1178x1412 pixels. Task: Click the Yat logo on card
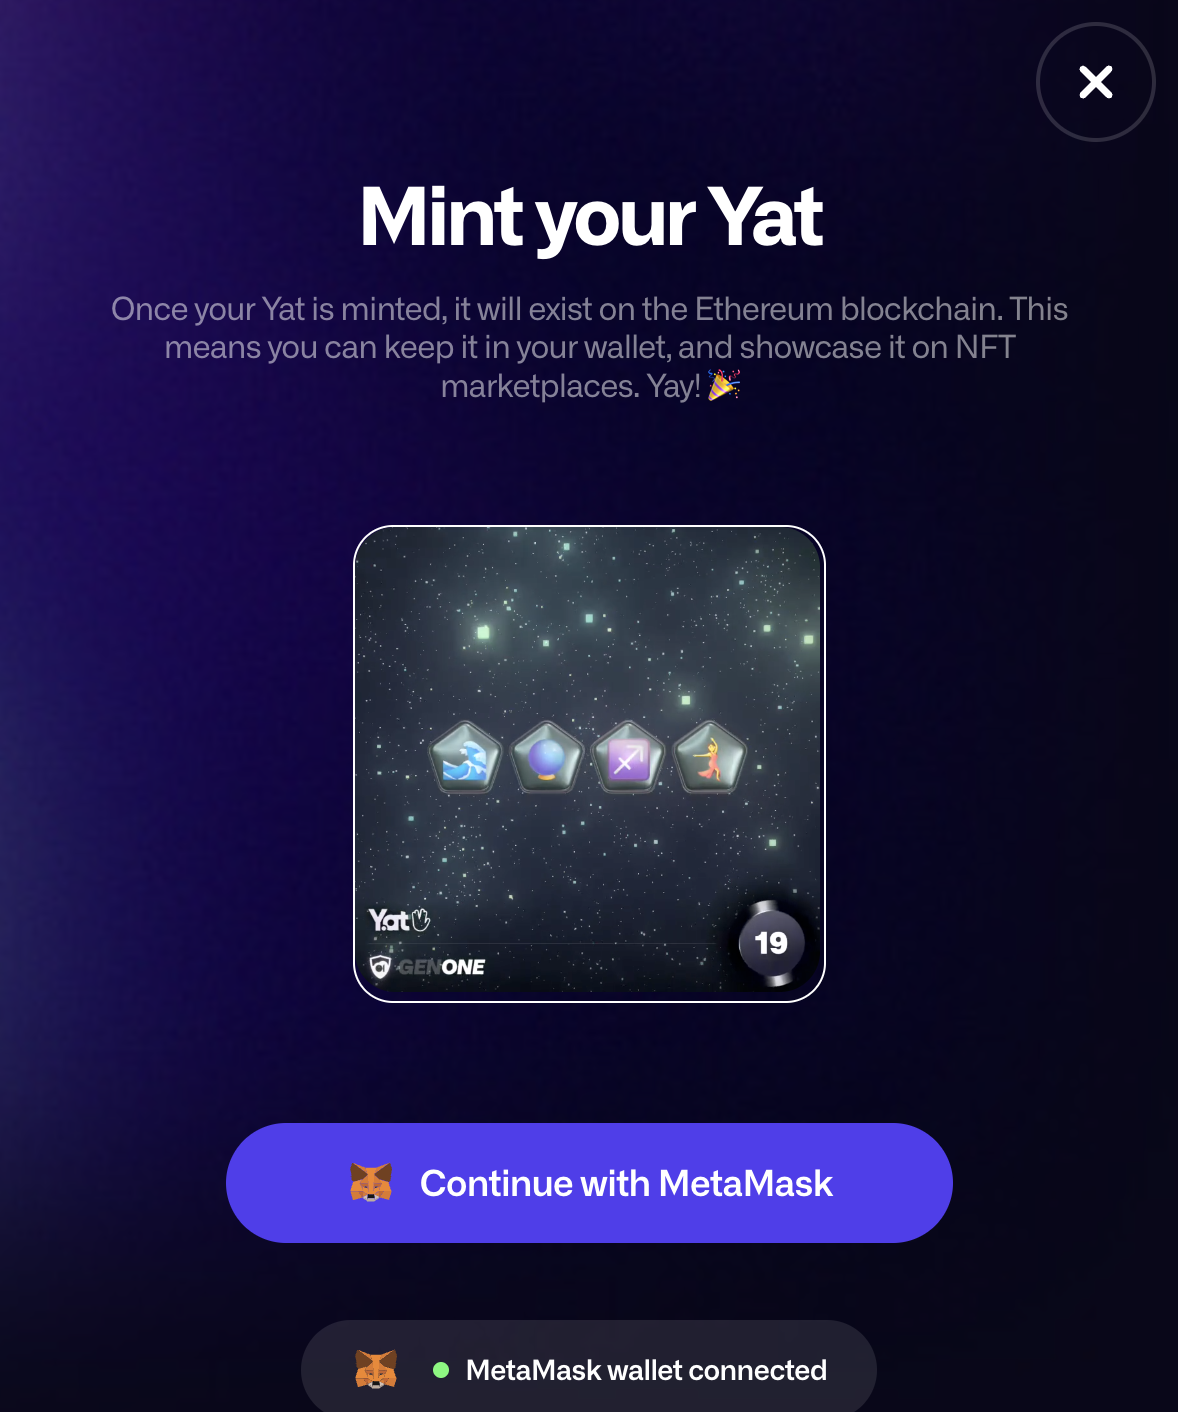[x=389, y=920]
